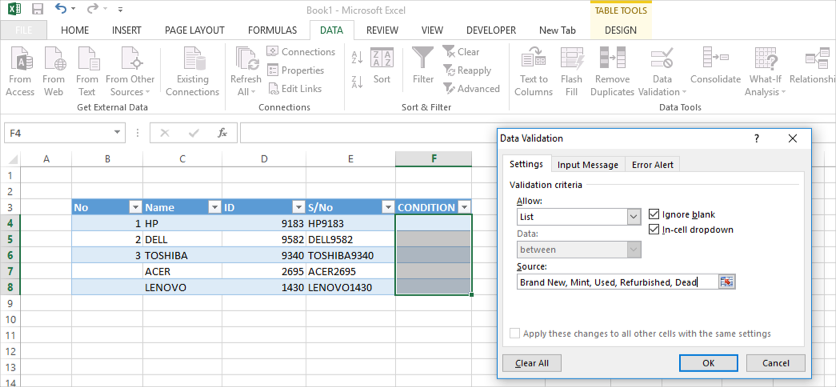Switch to the FORMULAS tab

pyautogui.click(x=272, y=30)
